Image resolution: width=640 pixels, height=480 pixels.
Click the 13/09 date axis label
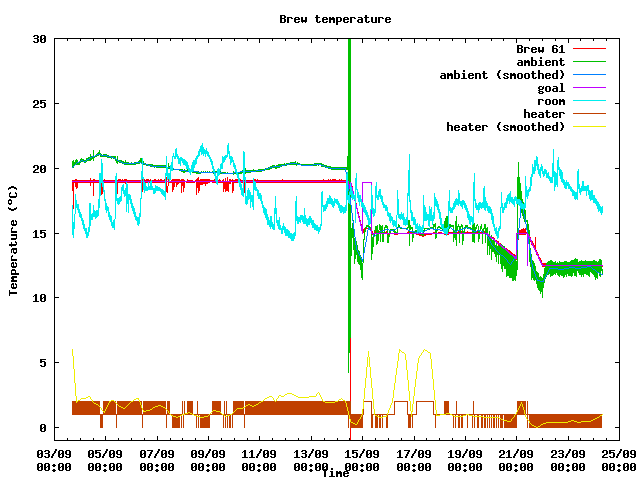point(311,454)
